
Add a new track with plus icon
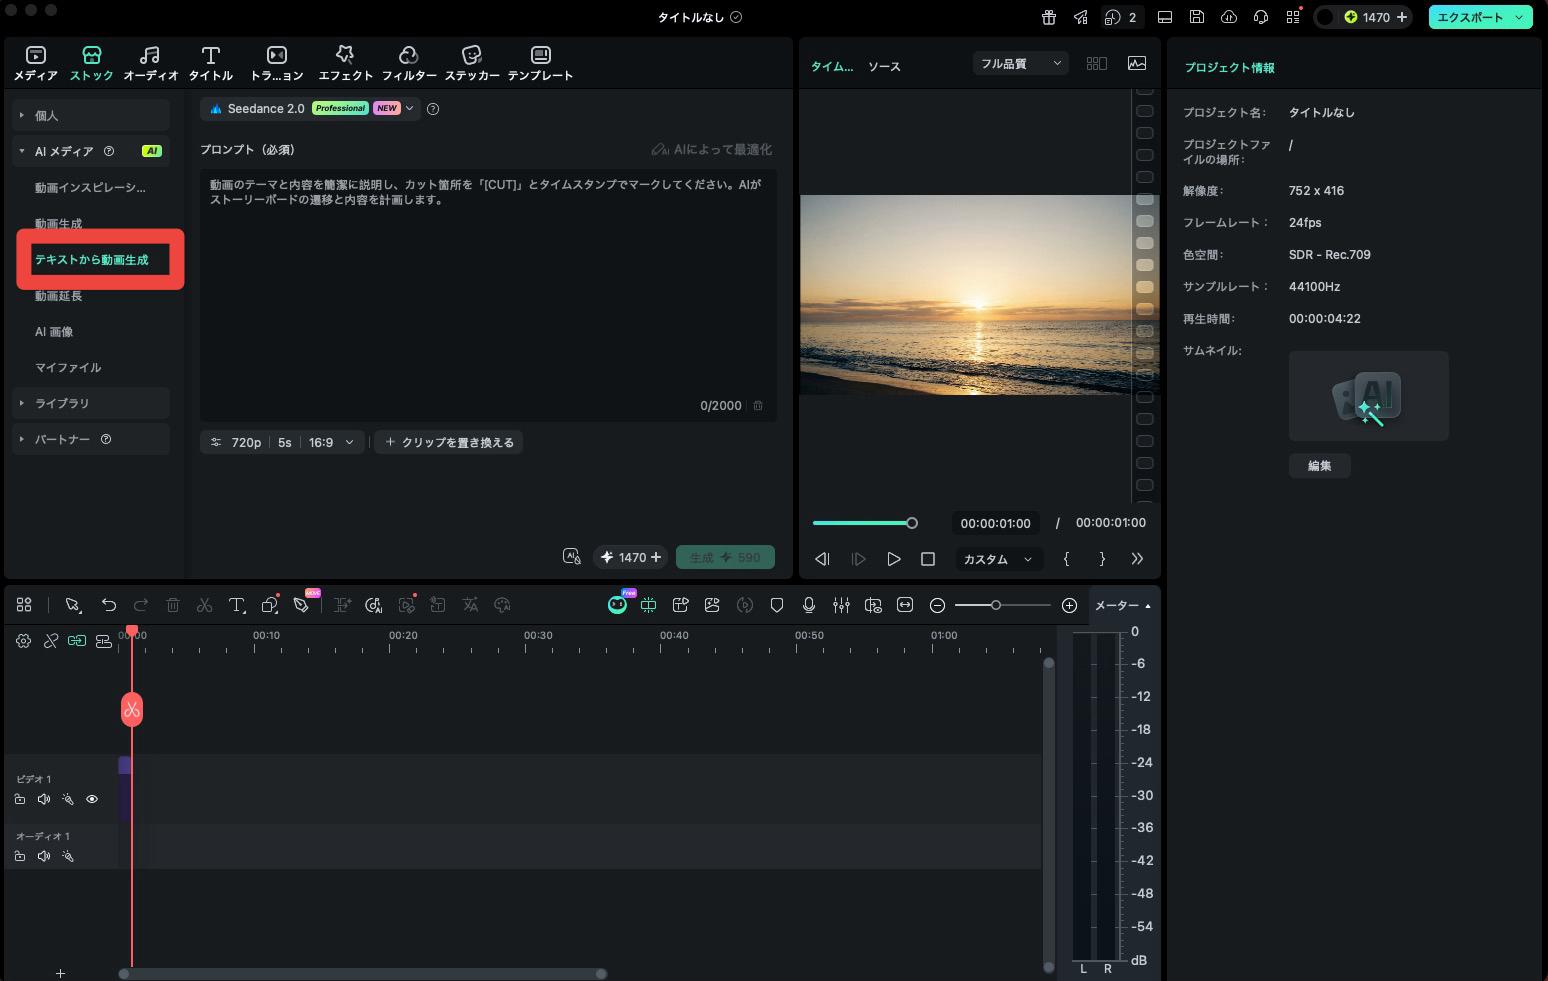click(60, 973)
